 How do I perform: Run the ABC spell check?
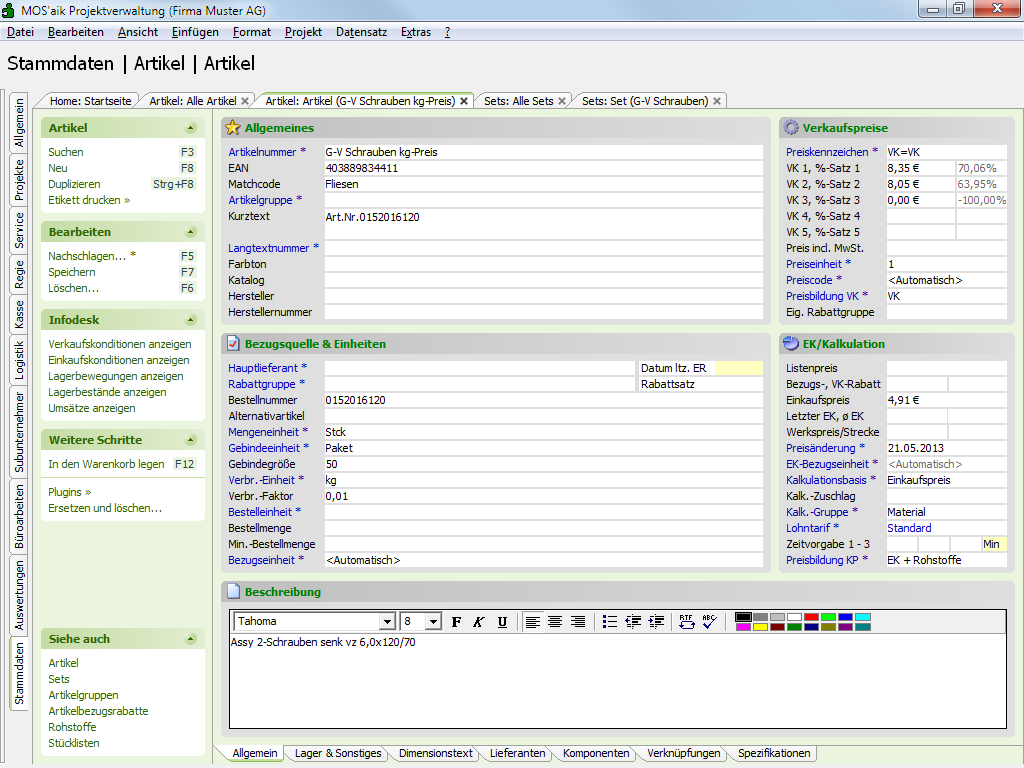point(709,622)
